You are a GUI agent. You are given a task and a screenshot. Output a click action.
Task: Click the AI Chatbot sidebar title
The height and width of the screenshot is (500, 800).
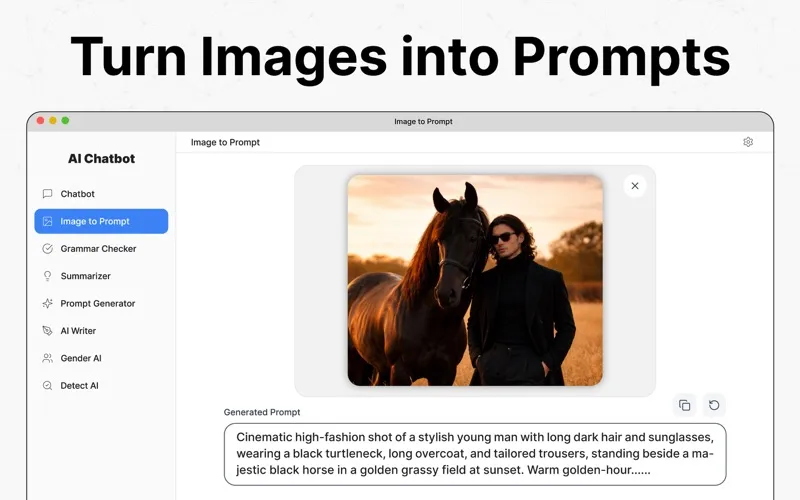[x=102, y=159]
